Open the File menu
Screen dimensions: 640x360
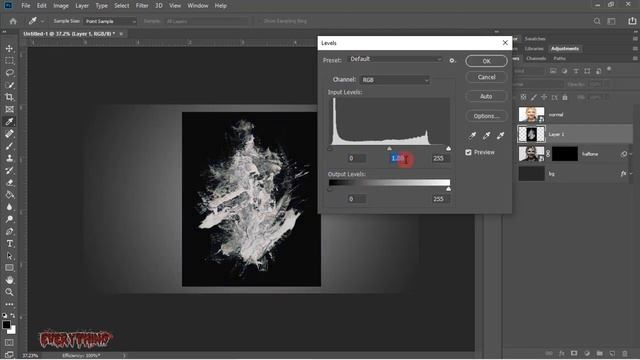tap(26, 6)
